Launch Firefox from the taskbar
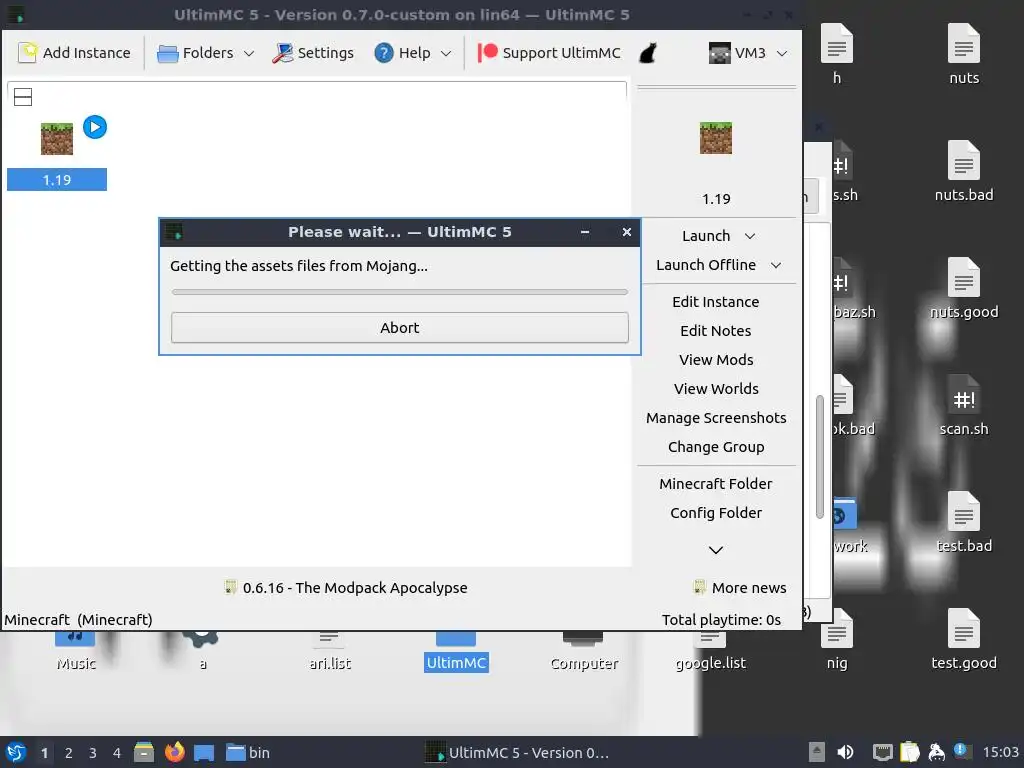1024x768 pixels. click(x=174, y=752)
